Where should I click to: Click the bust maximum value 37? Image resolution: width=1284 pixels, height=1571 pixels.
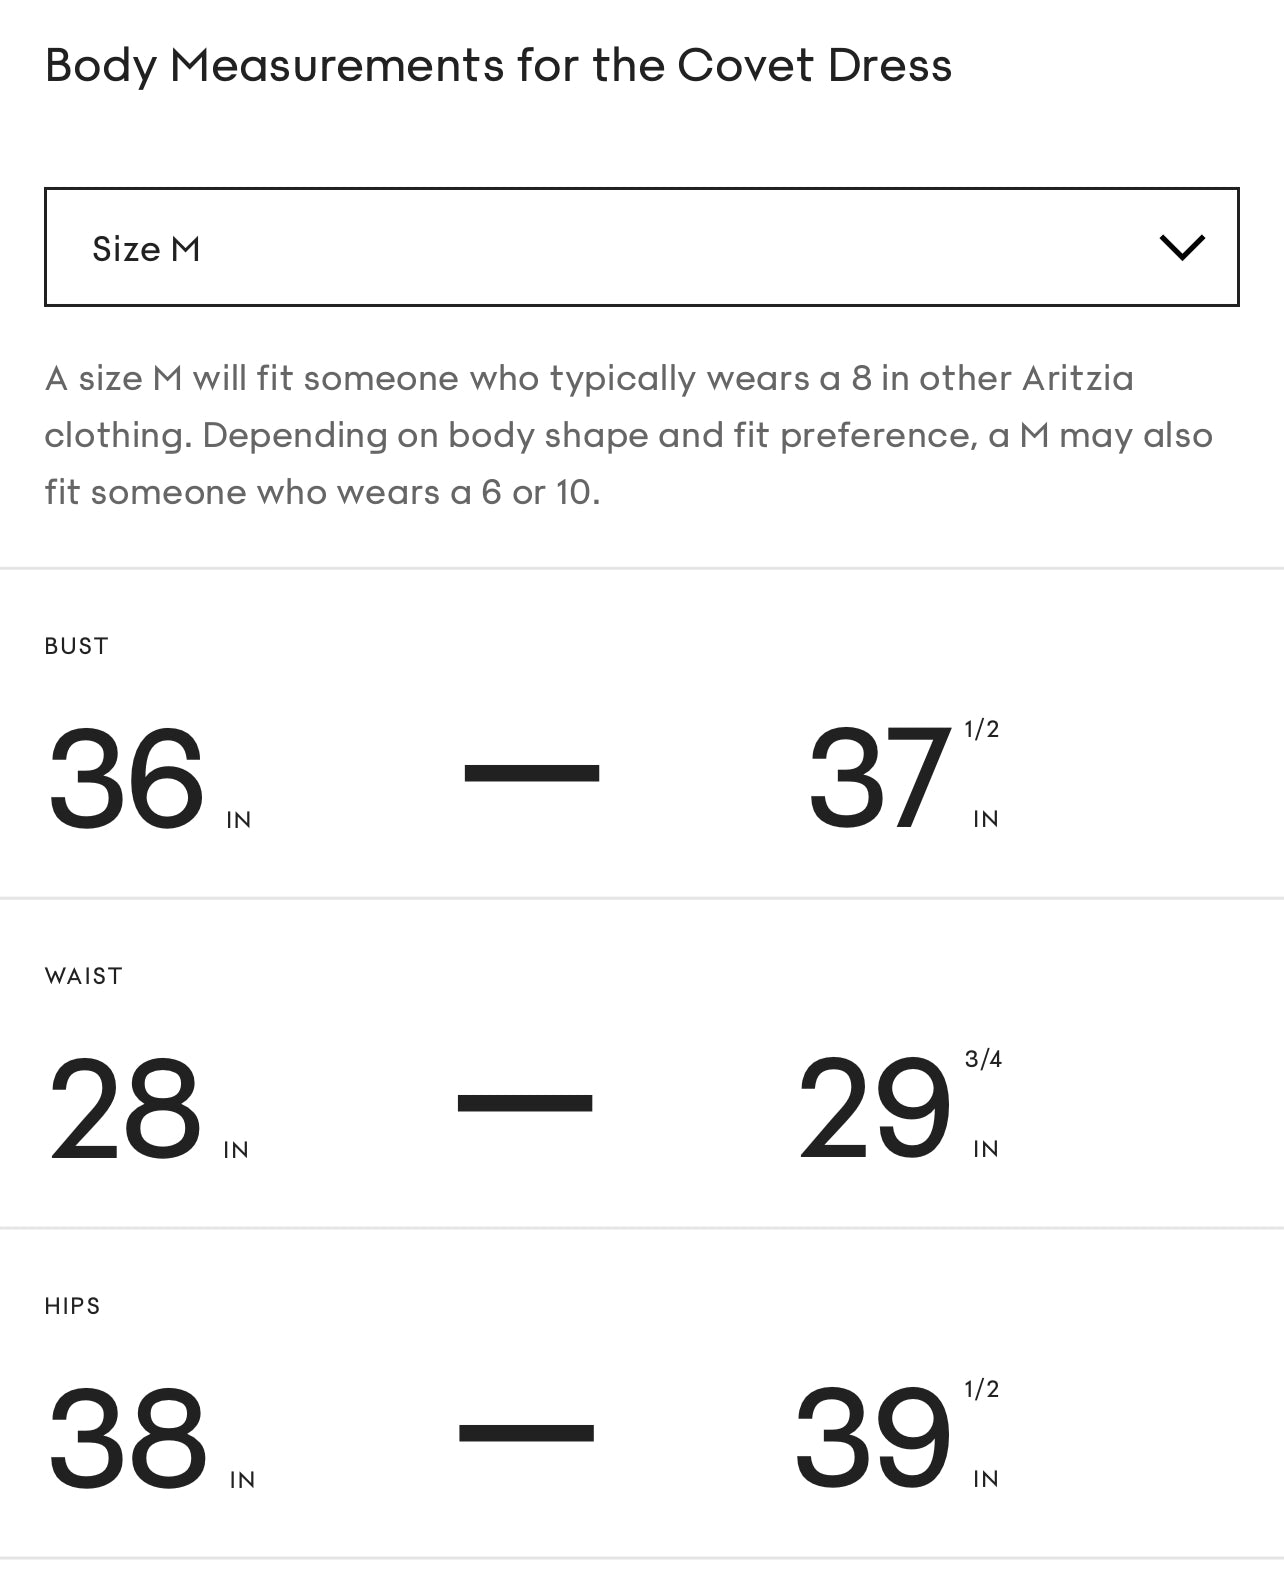878,779
